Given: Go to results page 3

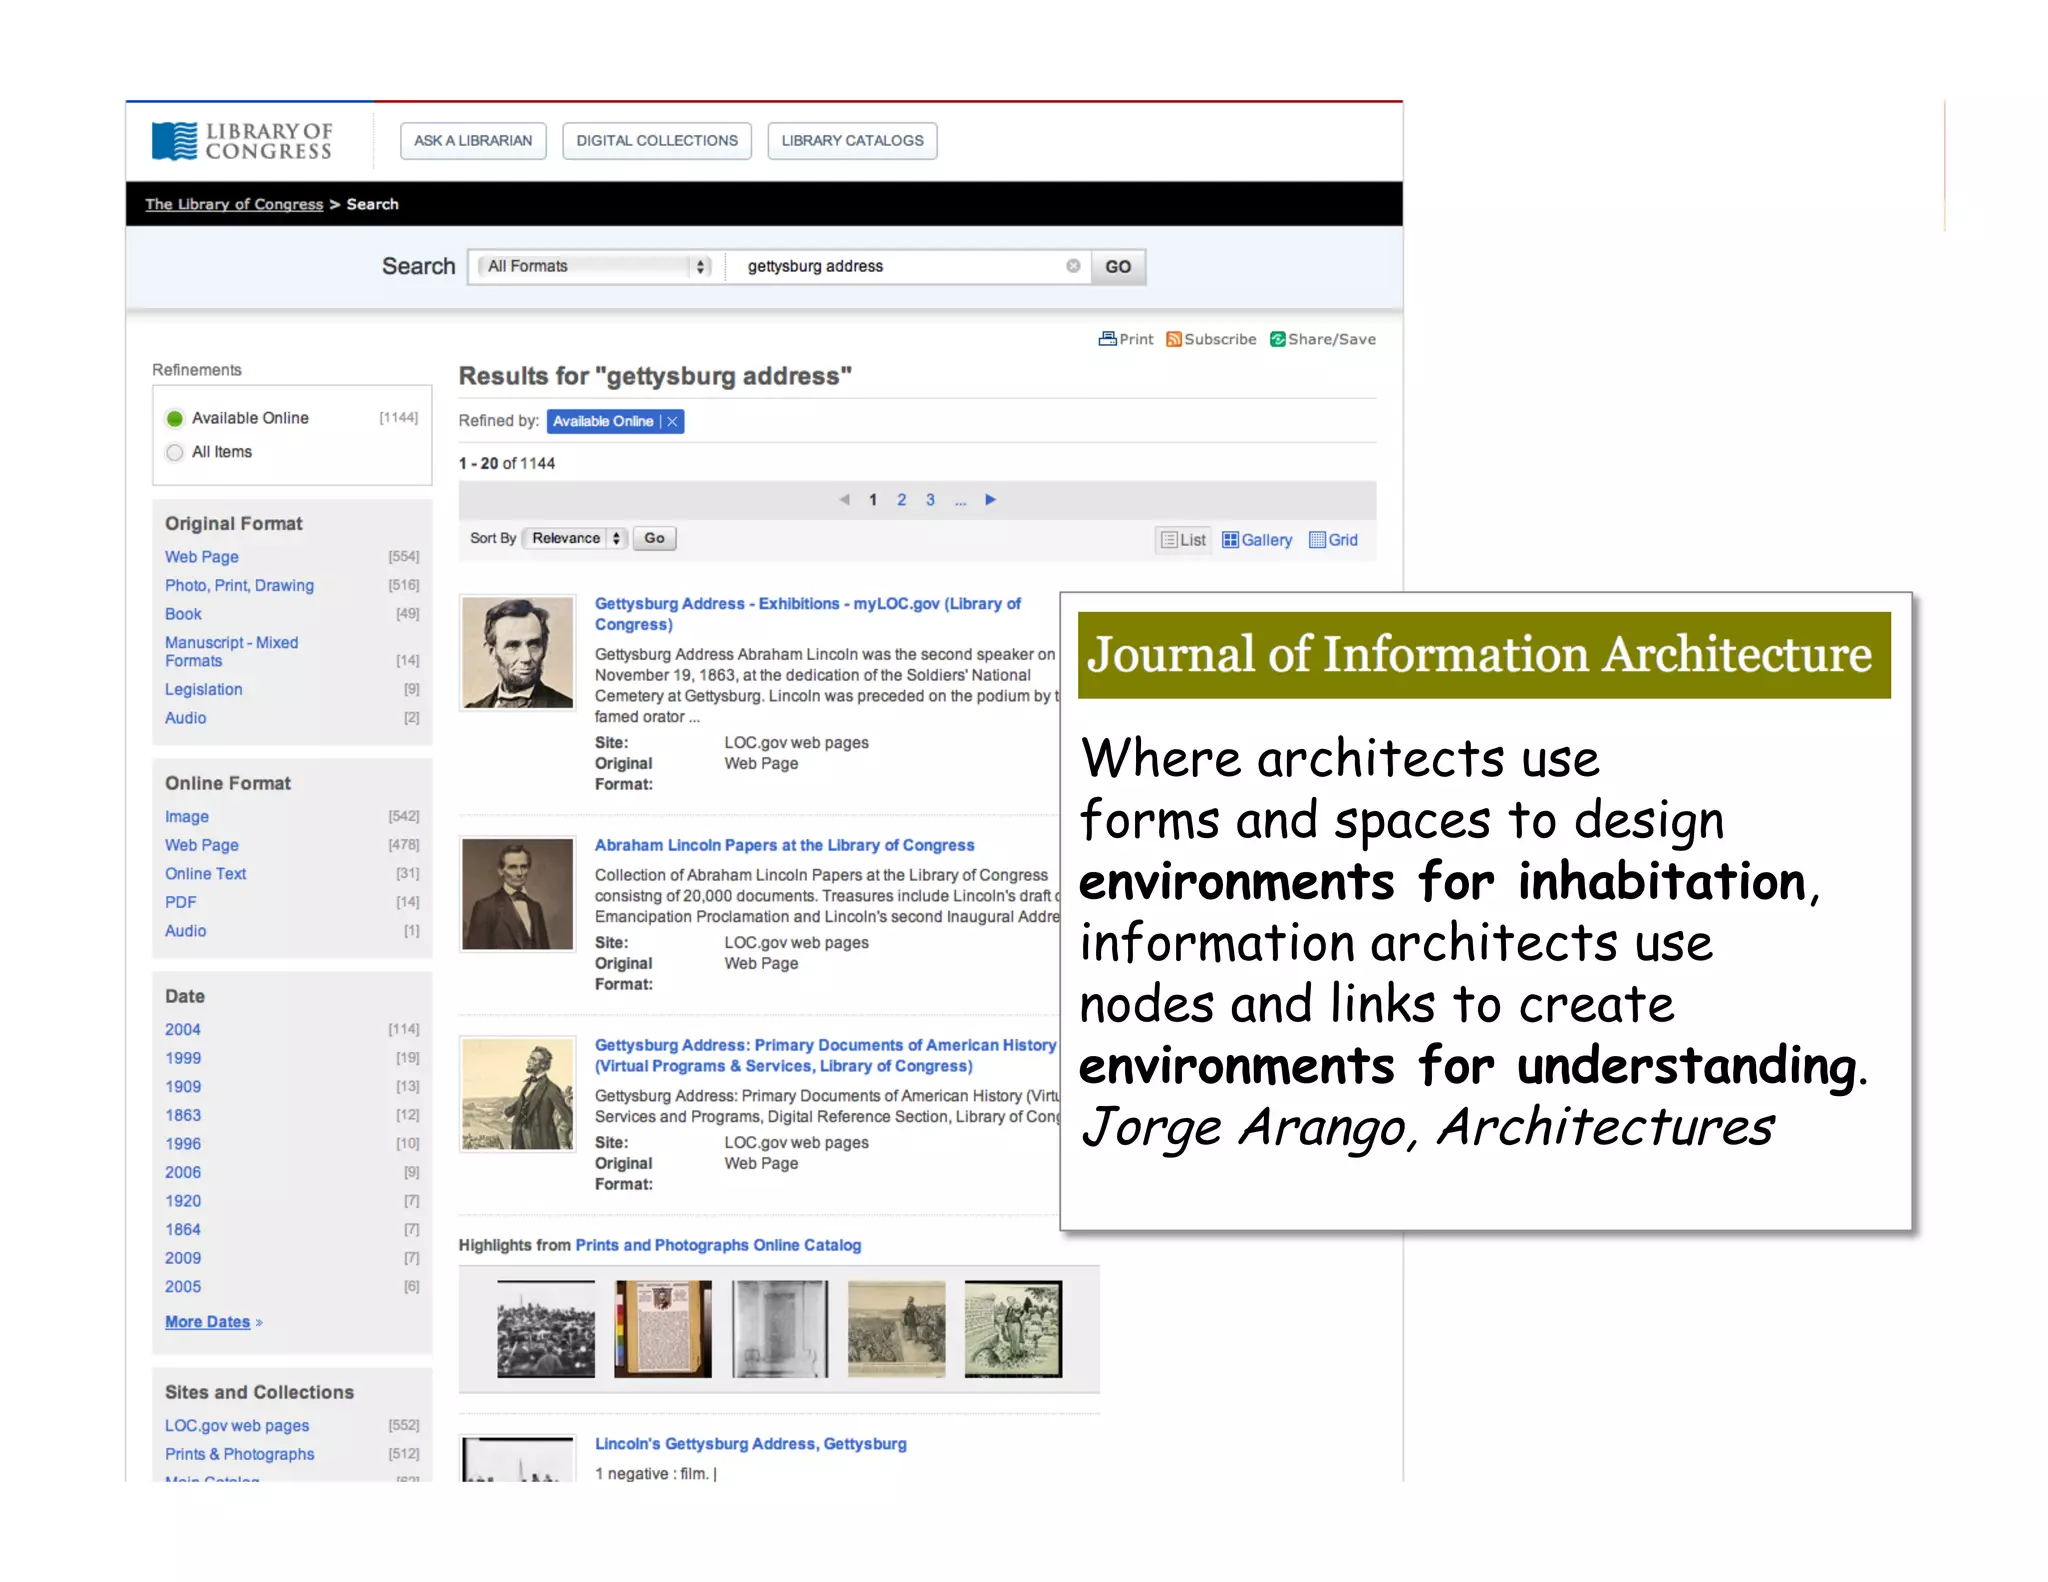Looking at the screenshot, I should [930, 499].
